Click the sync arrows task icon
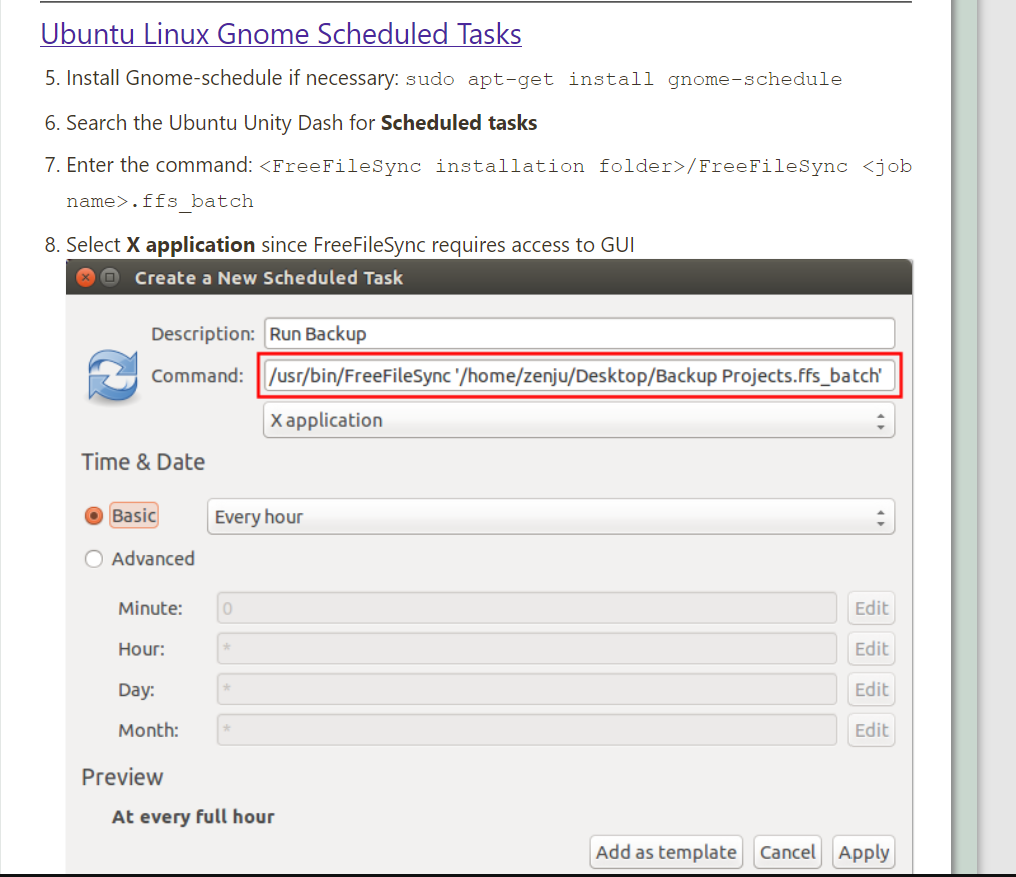 coord(113,376)
